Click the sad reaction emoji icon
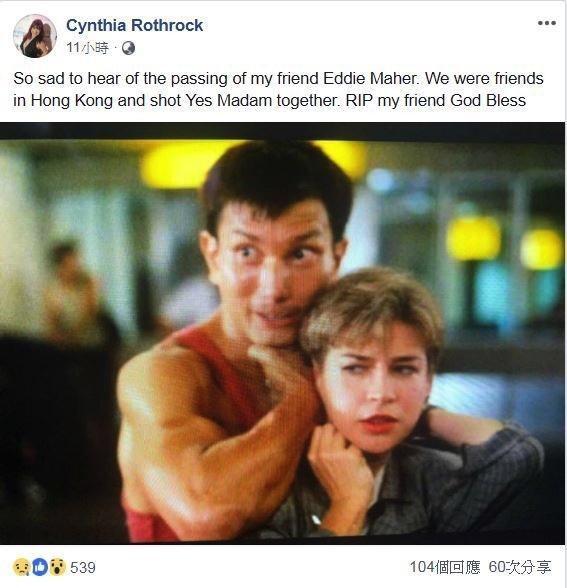This screenshot has width=567, height=588. (21, 567)
